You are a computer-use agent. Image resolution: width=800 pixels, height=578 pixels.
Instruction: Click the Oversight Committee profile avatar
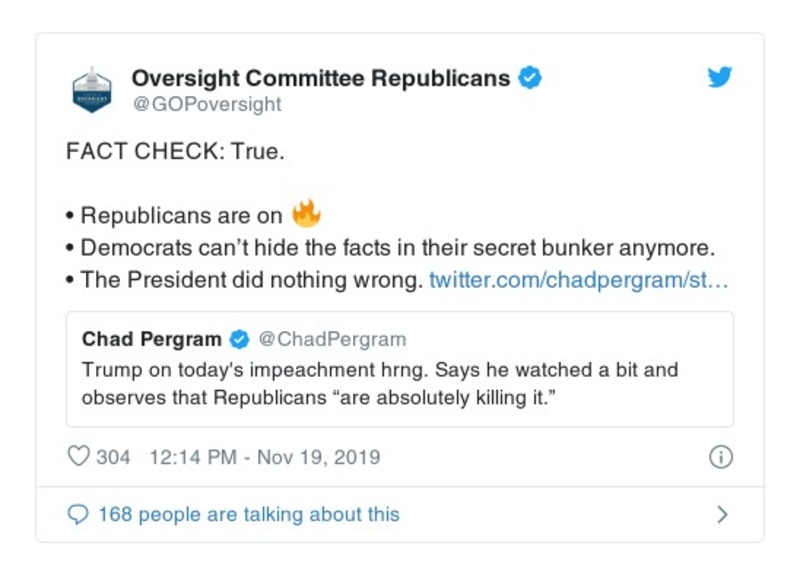coord(91,90)
